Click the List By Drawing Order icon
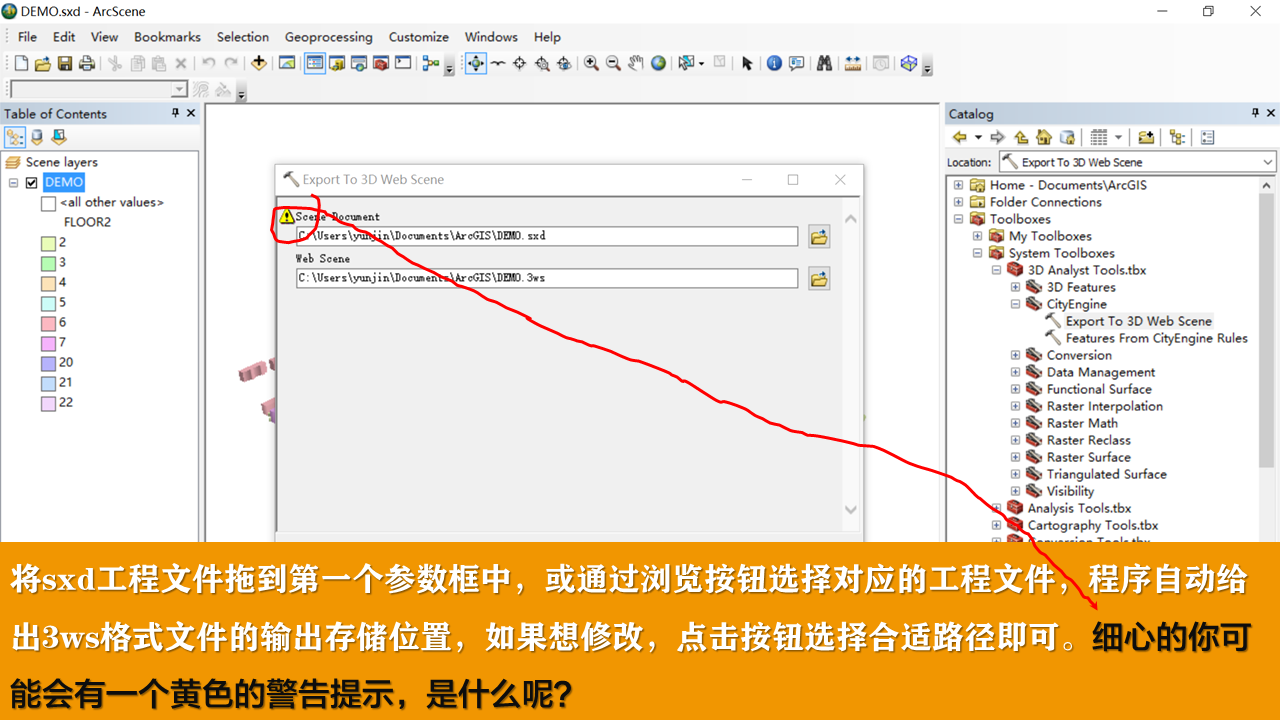The height and width of the screenshot is (720, 1280). click(x=14, y=137)
